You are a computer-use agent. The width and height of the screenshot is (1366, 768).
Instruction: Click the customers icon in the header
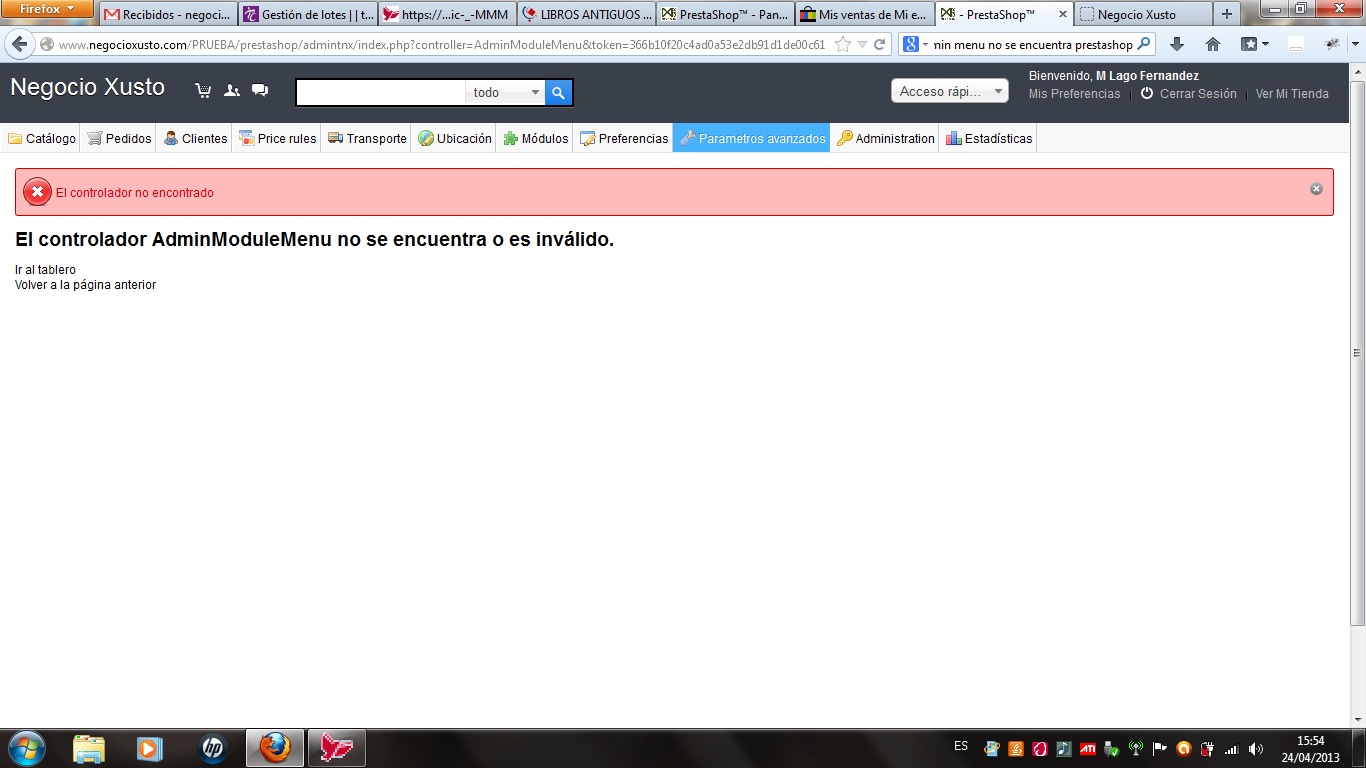click(232, 91)
